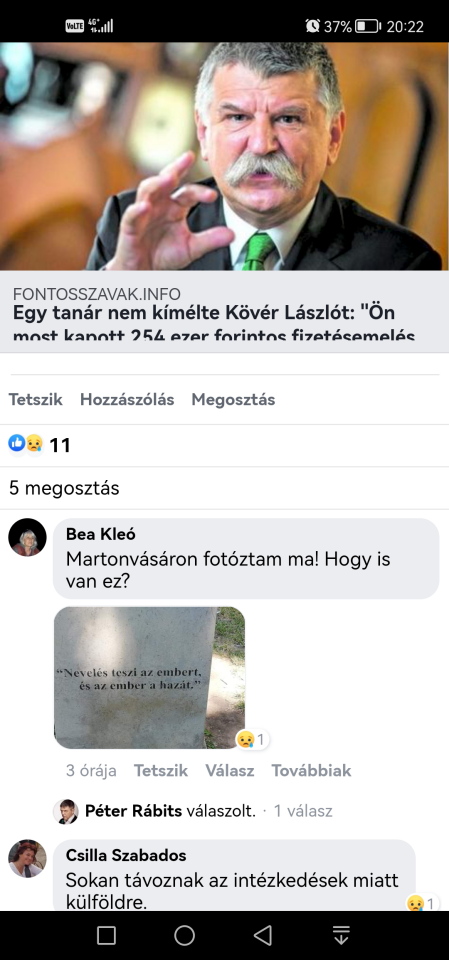The height and width of the screenshot is (960, 449).
Task: Tap Hozzászólás to comment on the post
Action: pos(127,400)
